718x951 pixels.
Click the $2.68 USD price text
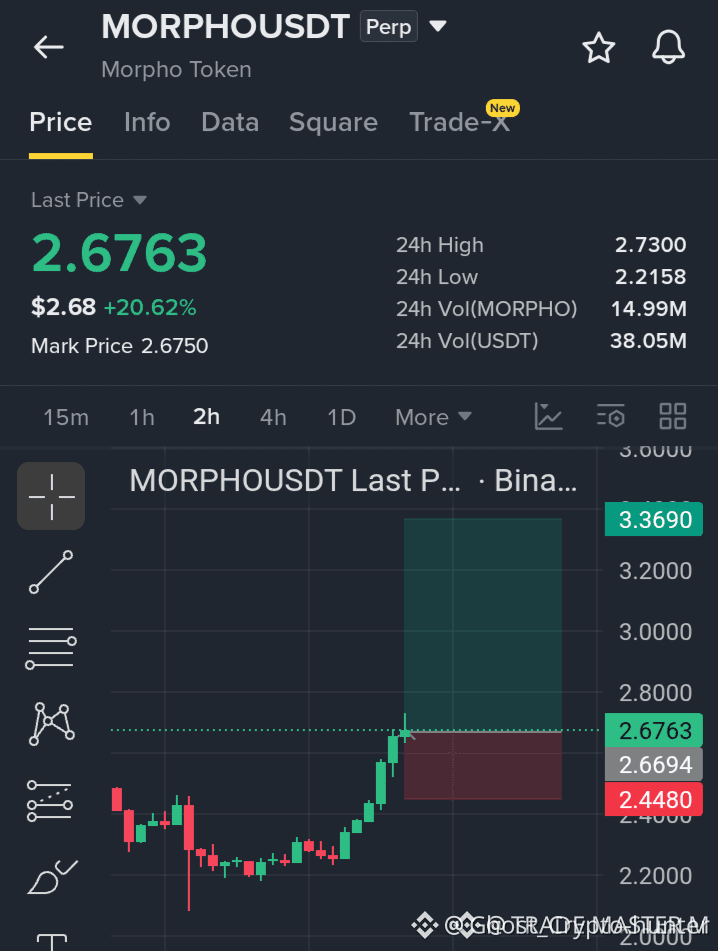click(64, 307)
